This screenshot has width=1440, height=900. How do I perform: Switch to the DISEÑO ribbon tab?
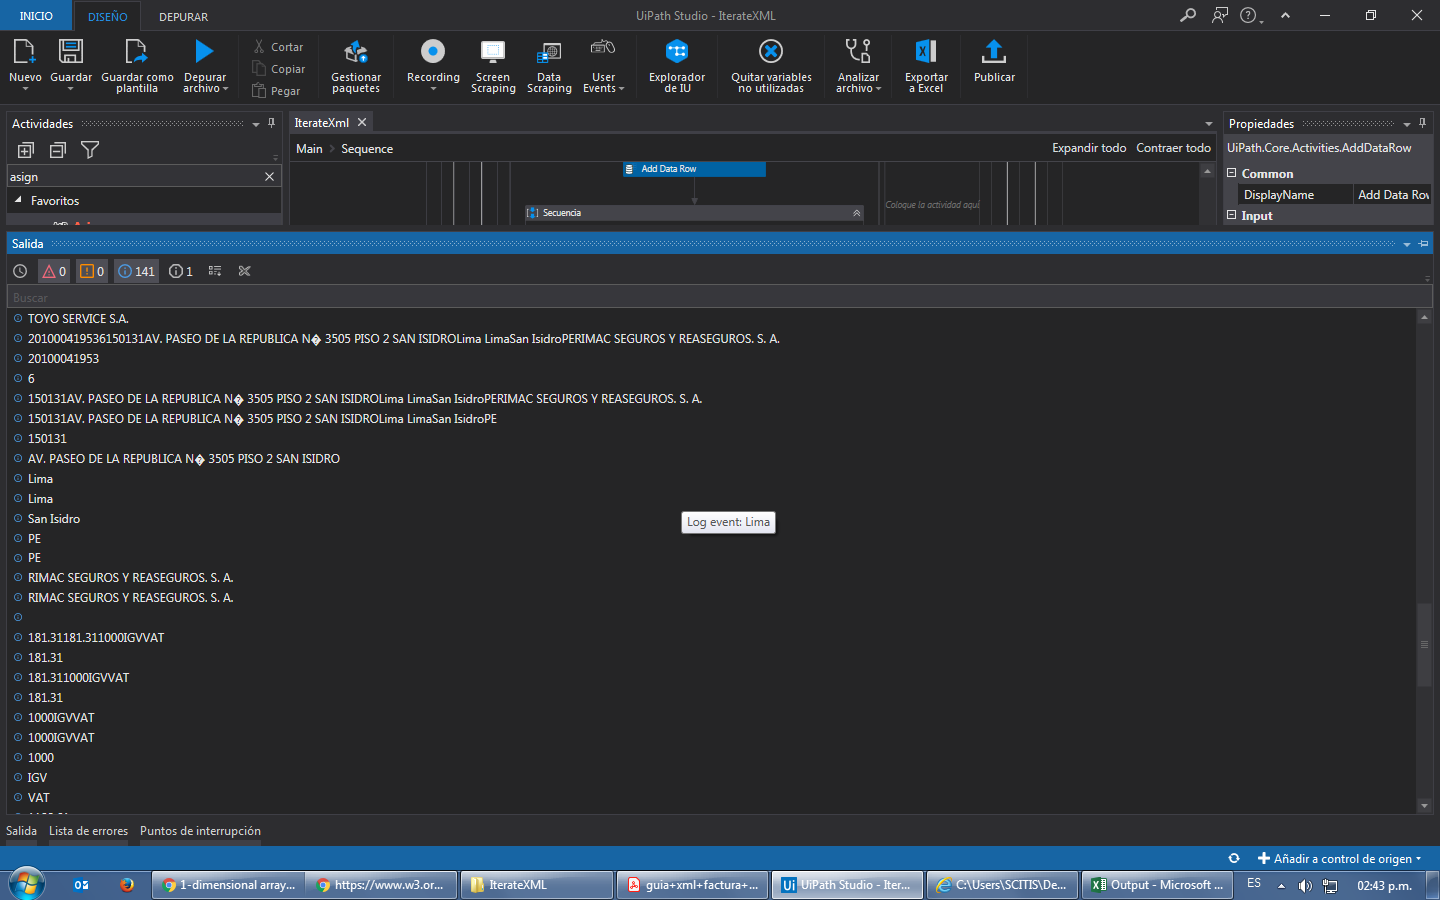[108, 16]
